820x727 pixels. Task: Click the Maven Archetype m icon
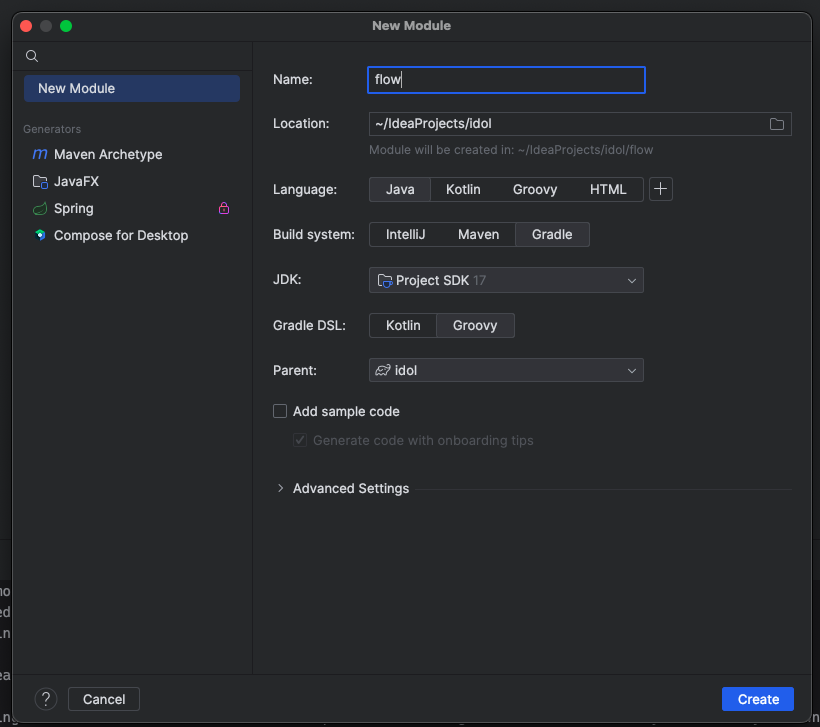[40, 154]
